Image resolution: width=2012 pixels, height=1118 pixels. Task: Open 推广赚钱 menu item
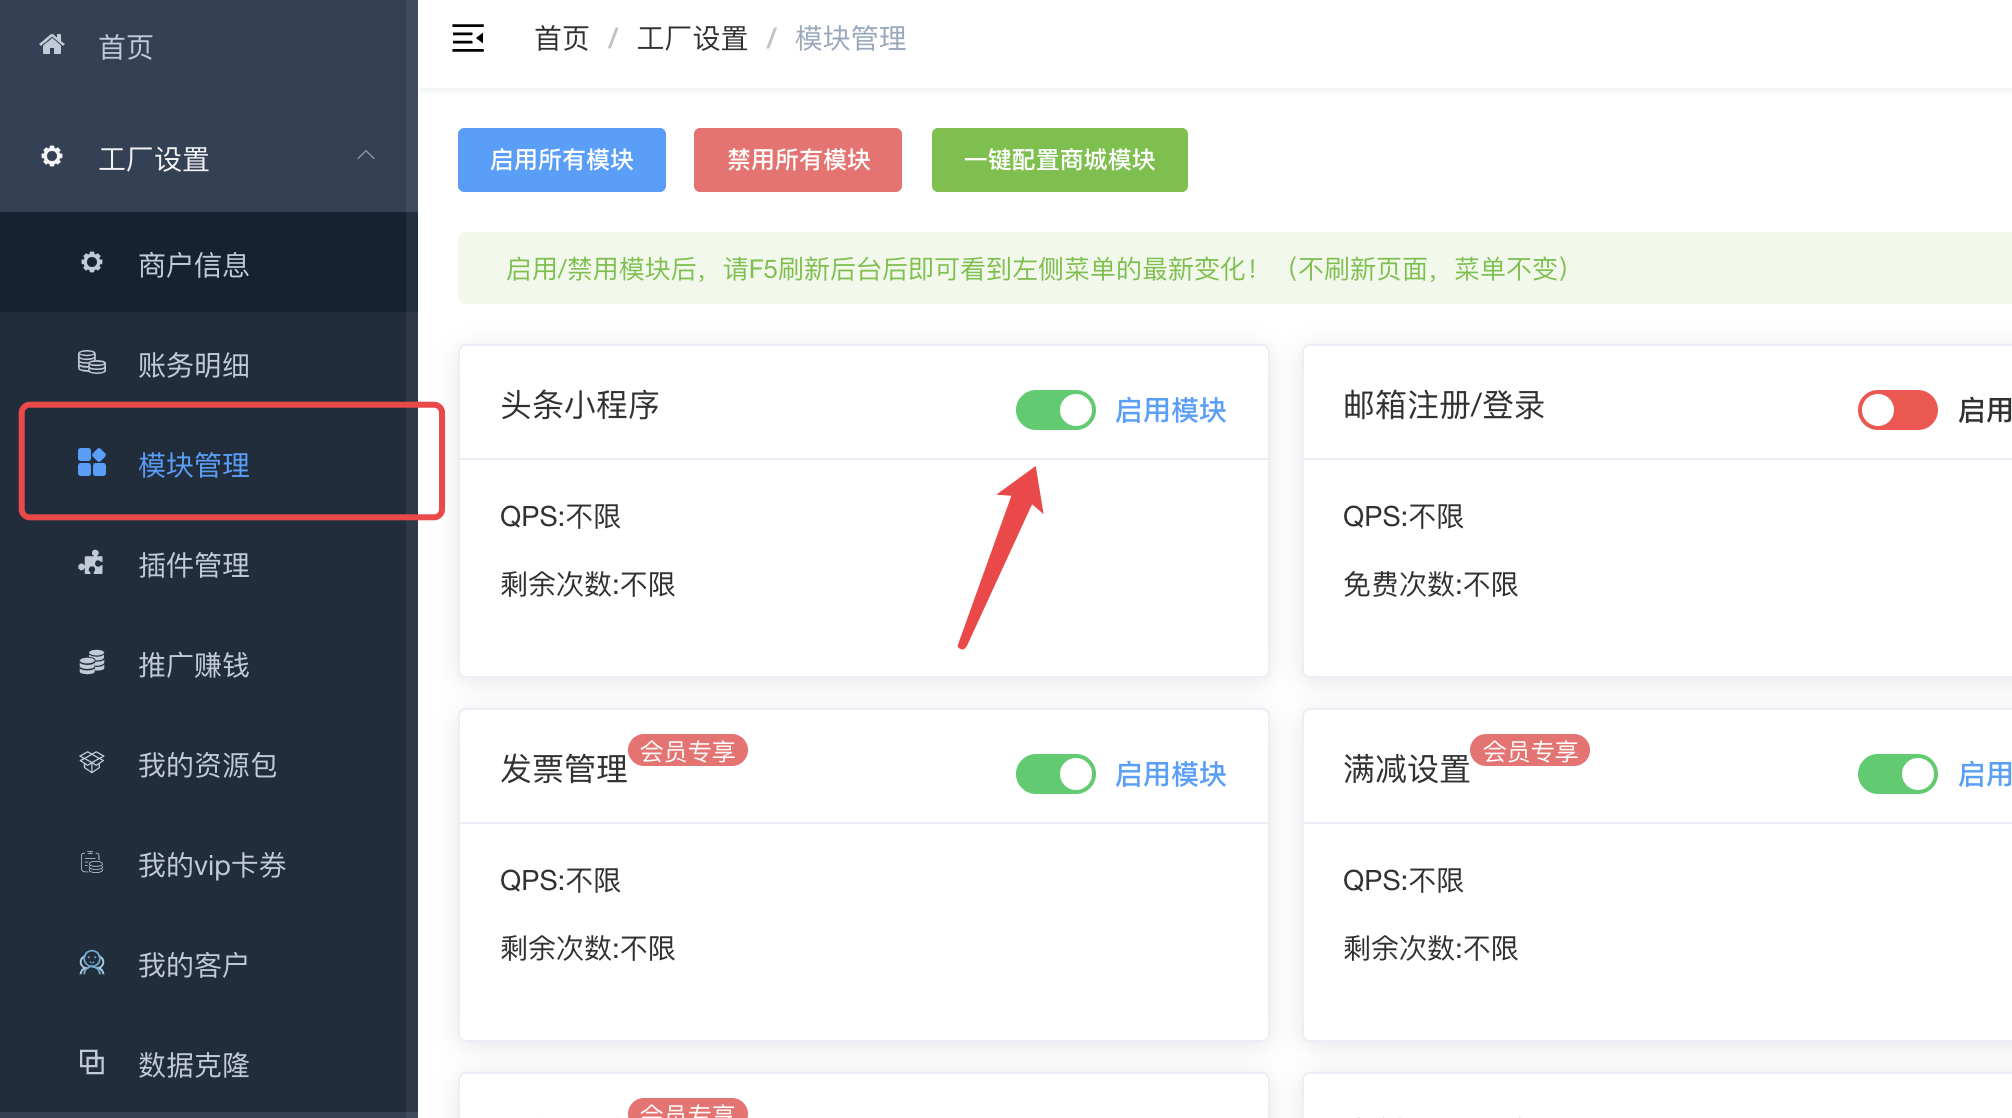pyautogui.click(x=193, y=665)
